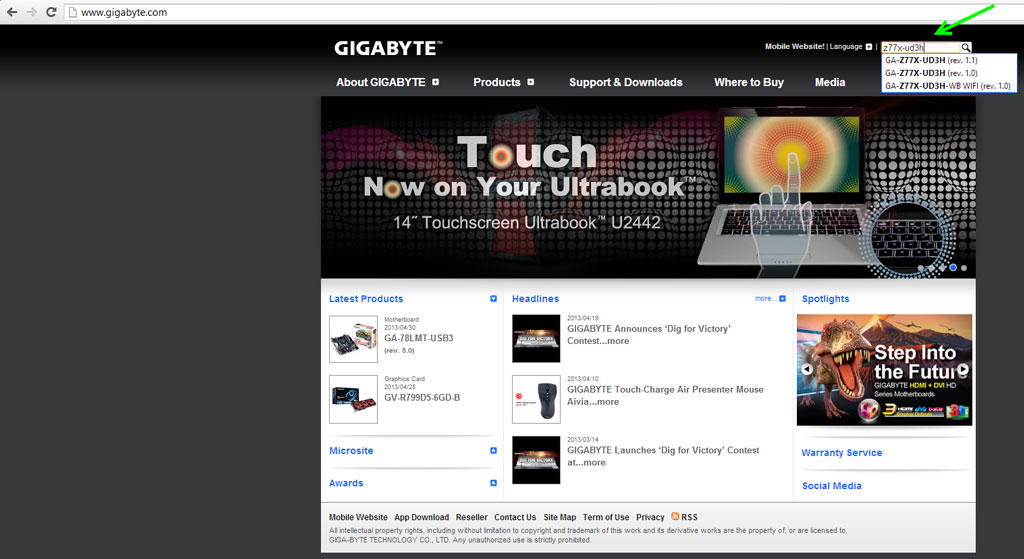
Task: Open the Support & Downloads menu
Action: (625, 82)
